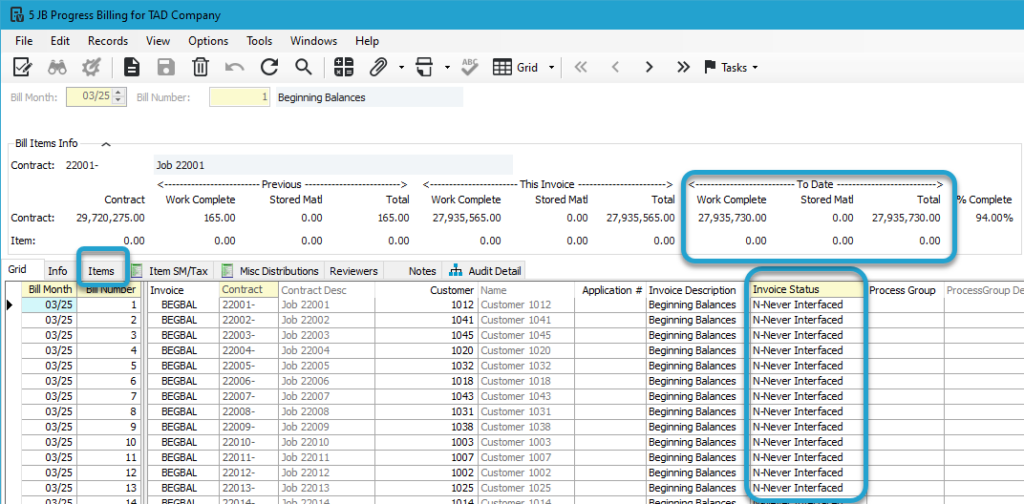The image size is (1024, 504).
Task: Click BEGBAL invoice cell in bill 8 row
Action: click(x=183, y=411)
